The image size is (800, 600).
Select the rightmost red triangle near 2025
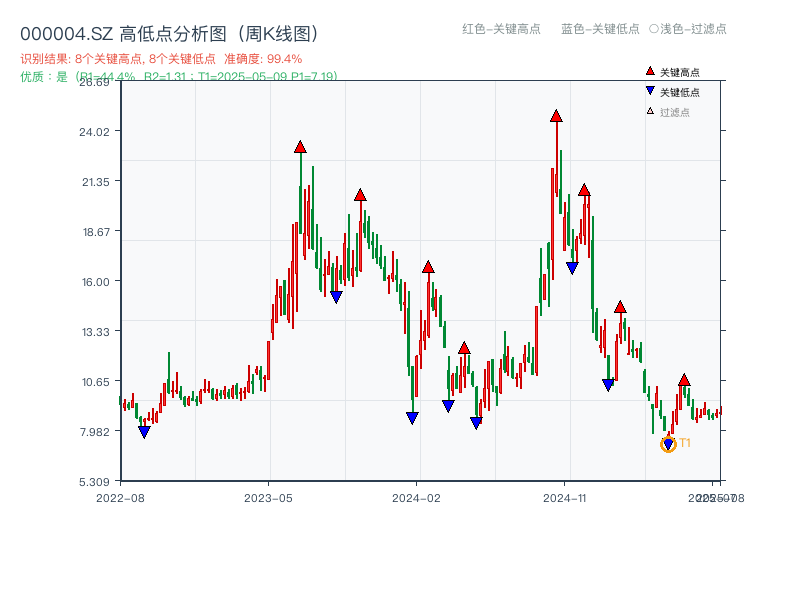(684, 380)
